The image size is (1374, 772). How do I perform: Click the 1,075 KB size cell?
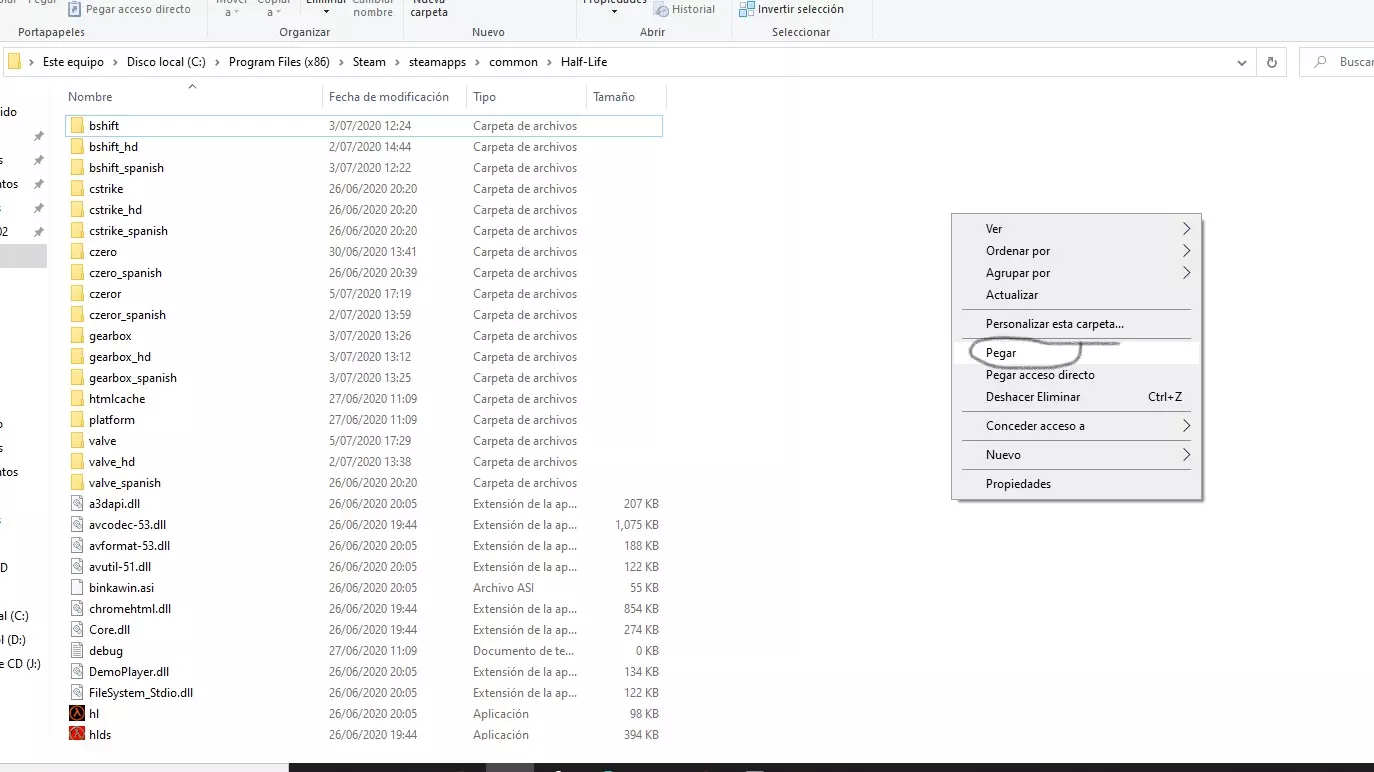coord(637,525)
